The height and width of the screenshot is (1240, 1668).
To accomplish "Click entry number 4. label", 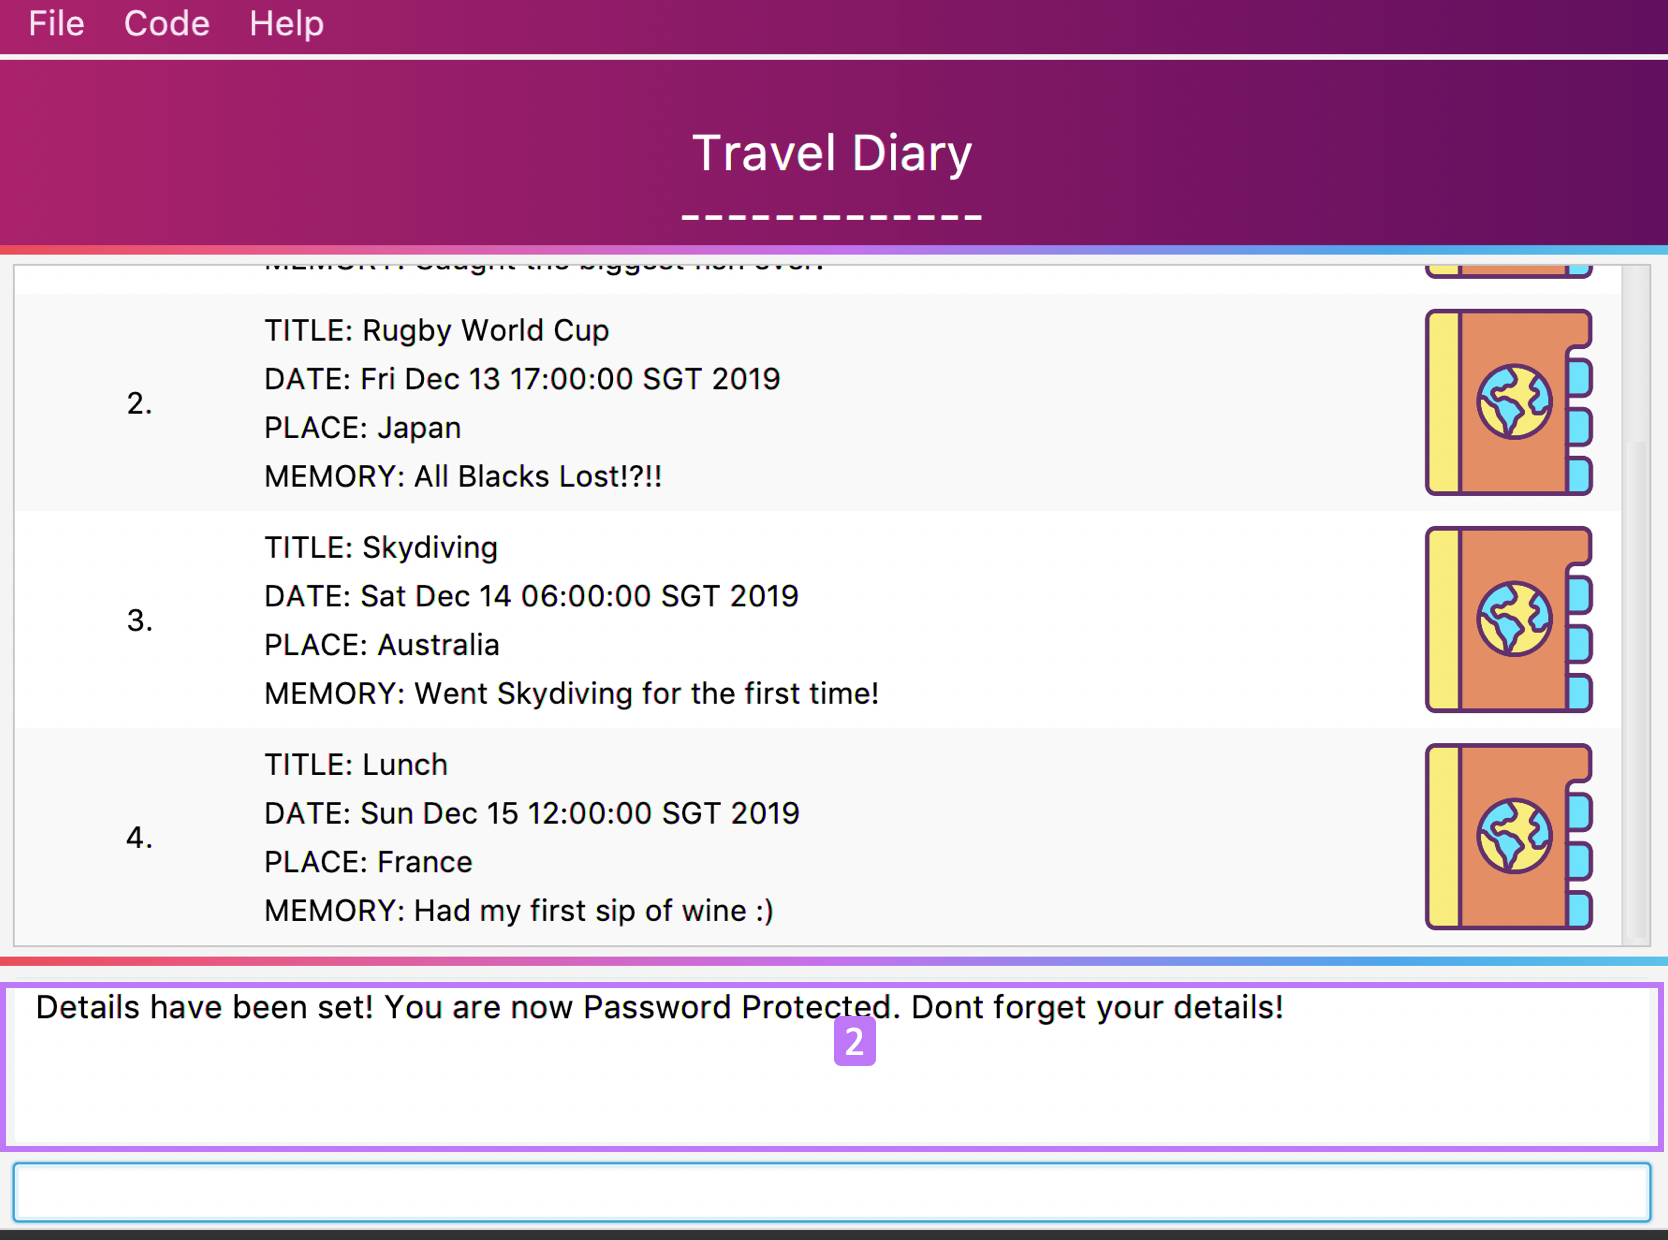I will 139,837.
